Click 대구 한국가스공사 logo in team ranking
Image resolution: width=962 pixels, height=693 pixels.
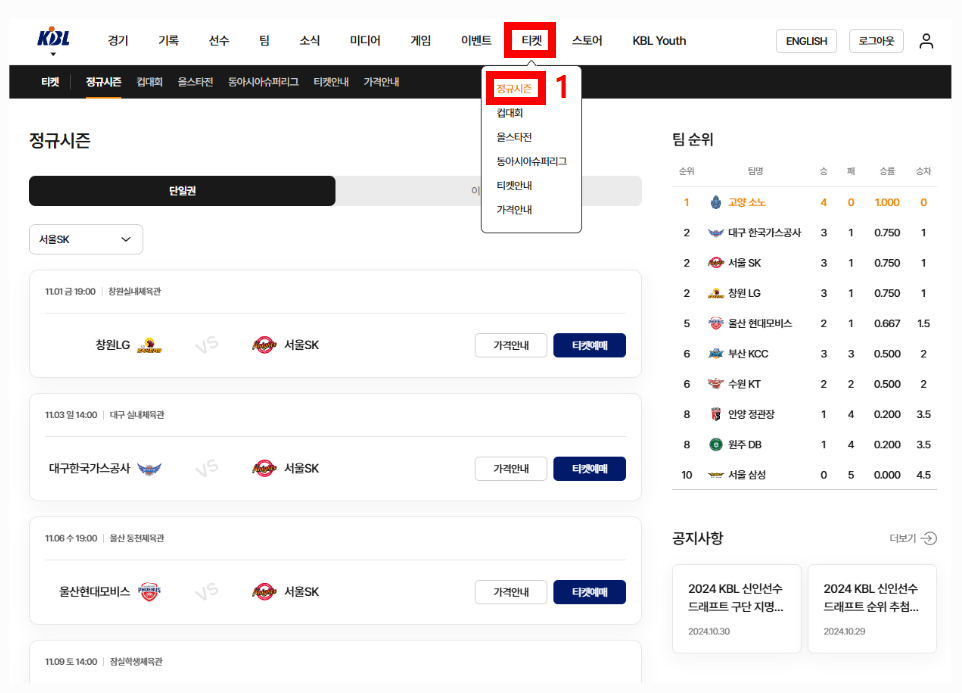pos(715,232)
